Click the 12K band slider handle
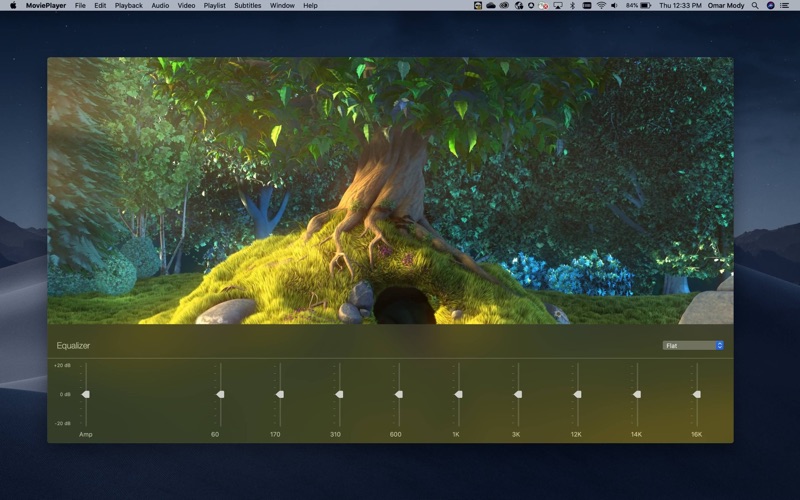Screen dimensions: 800x500 pos(578,394)
